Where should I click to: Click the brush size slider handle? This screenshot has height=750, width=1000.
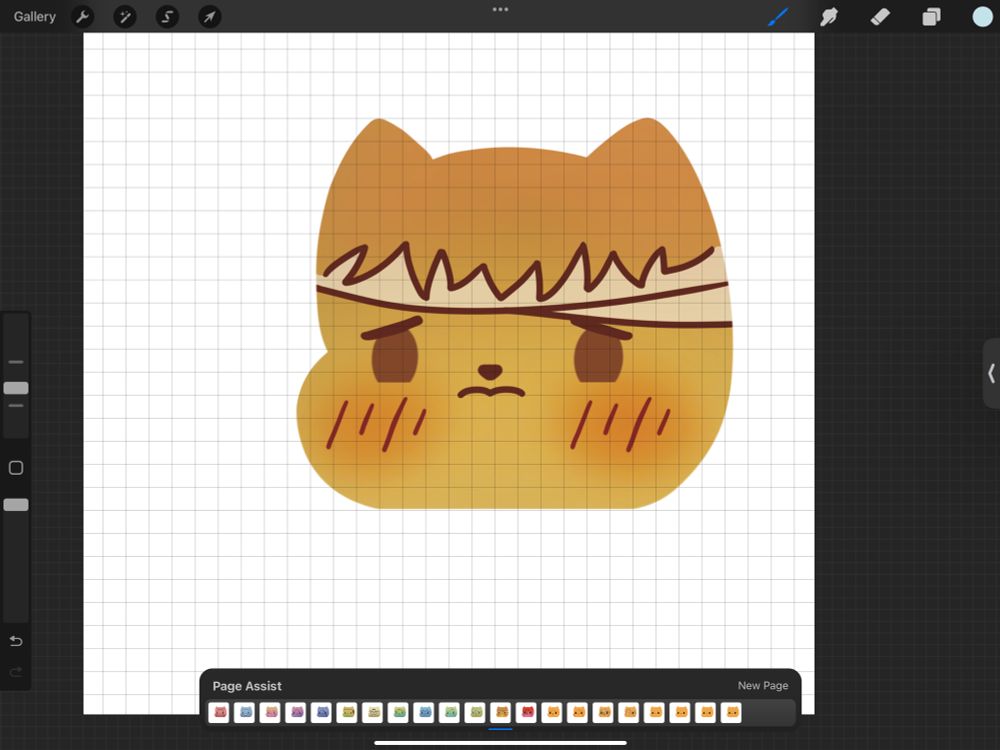point(16,388)
